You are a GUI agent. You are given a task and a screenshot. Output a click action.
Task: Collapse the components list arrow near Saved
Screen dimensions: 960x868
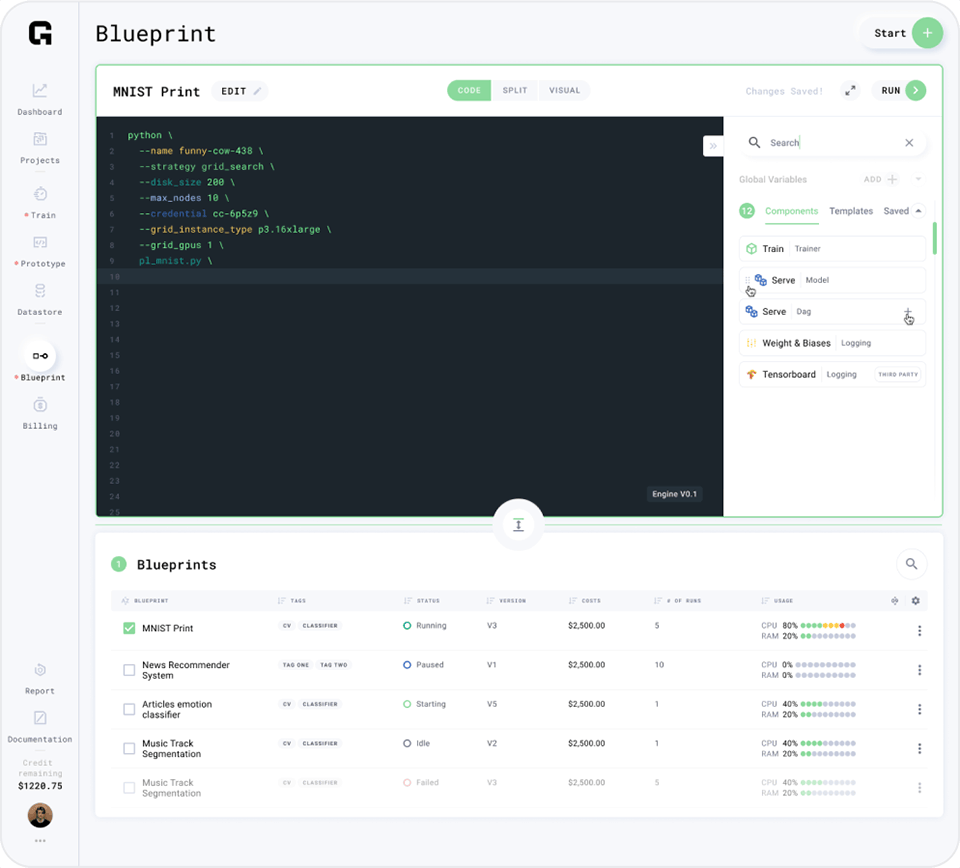[918, 211]
